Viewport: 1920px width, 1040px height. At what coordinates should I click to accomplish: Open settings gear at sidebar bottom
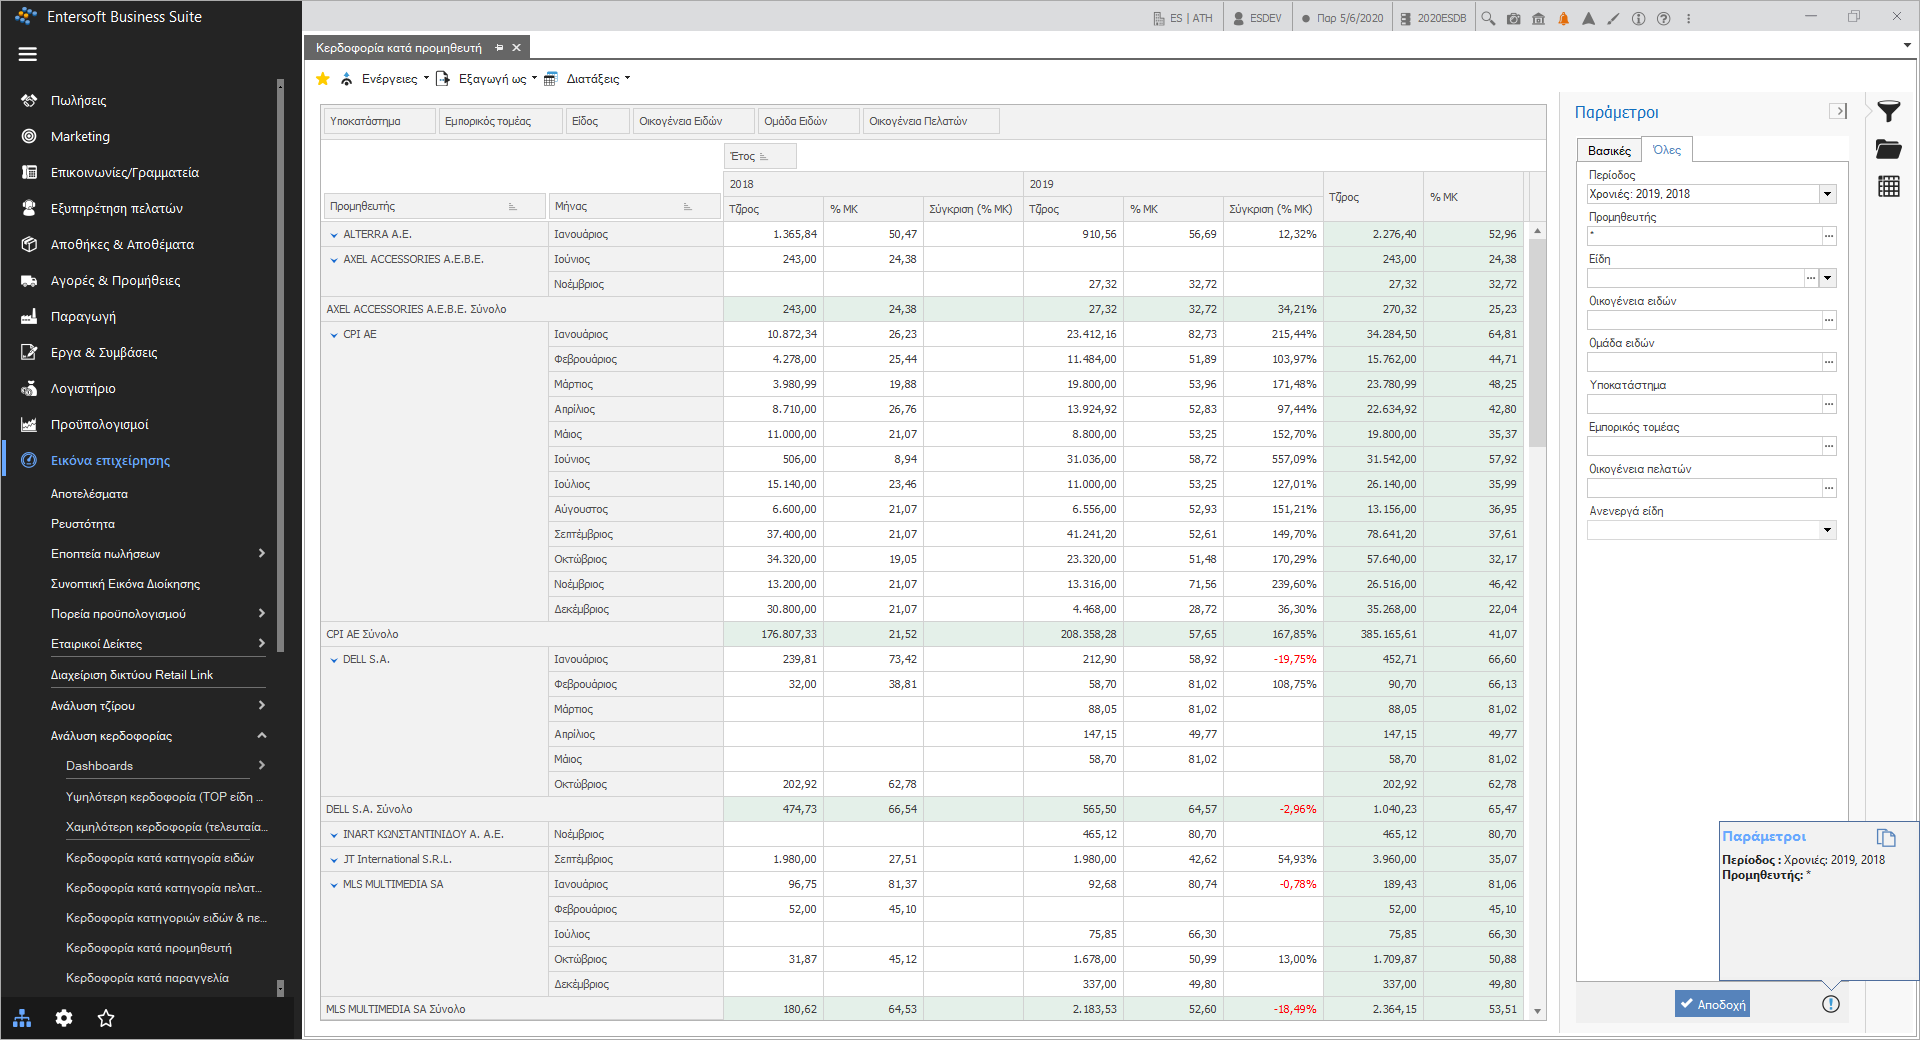[64, 1018]
